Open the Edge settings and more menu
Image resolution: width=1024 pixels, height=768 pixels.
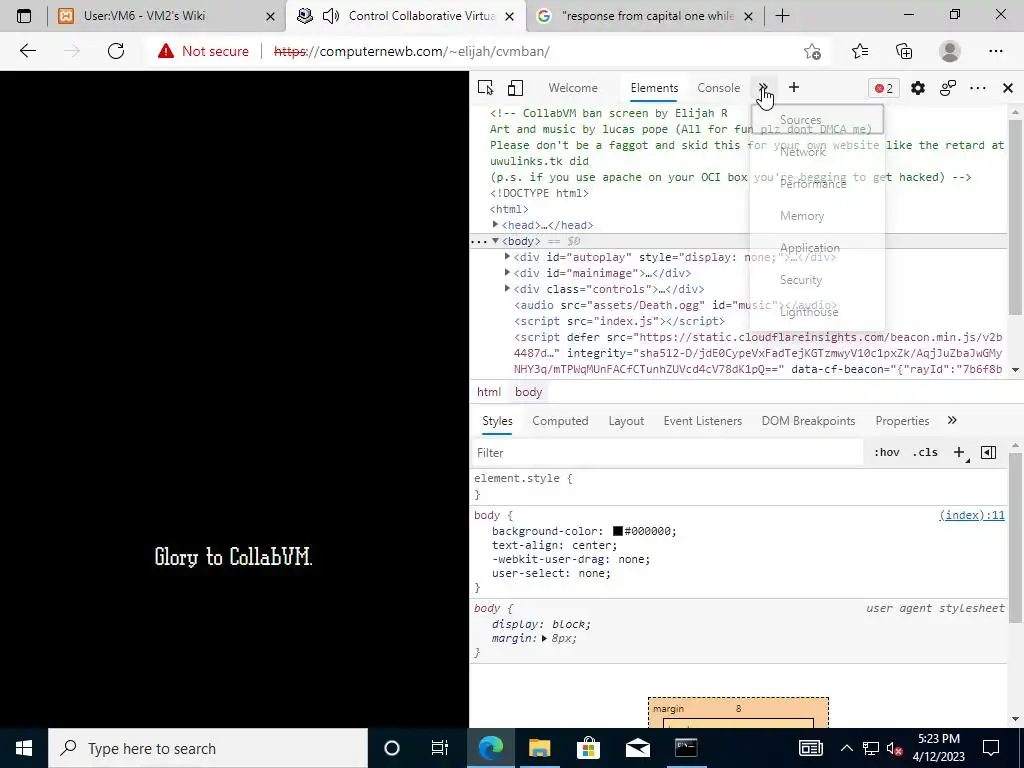(x=995, y=51)
